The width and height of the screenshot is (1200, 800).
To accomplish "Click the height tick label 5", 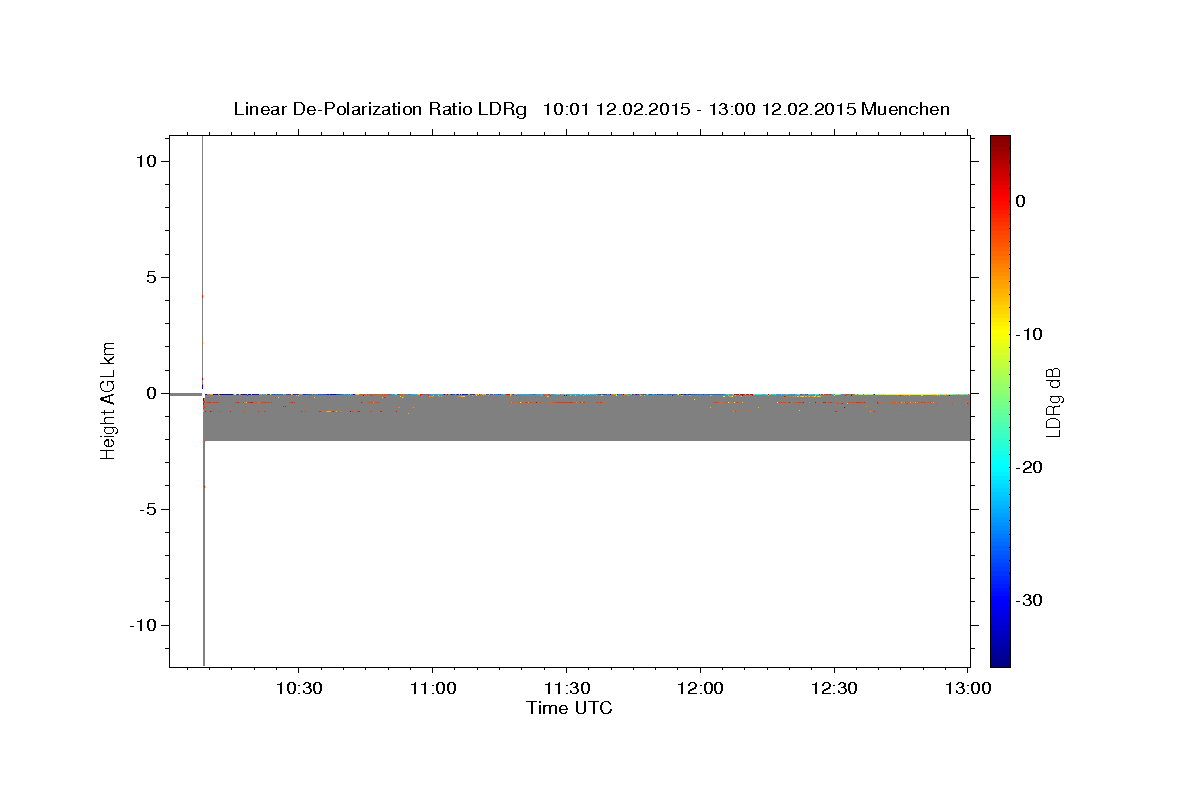I will pyautogui.click(x=152, y=277).
